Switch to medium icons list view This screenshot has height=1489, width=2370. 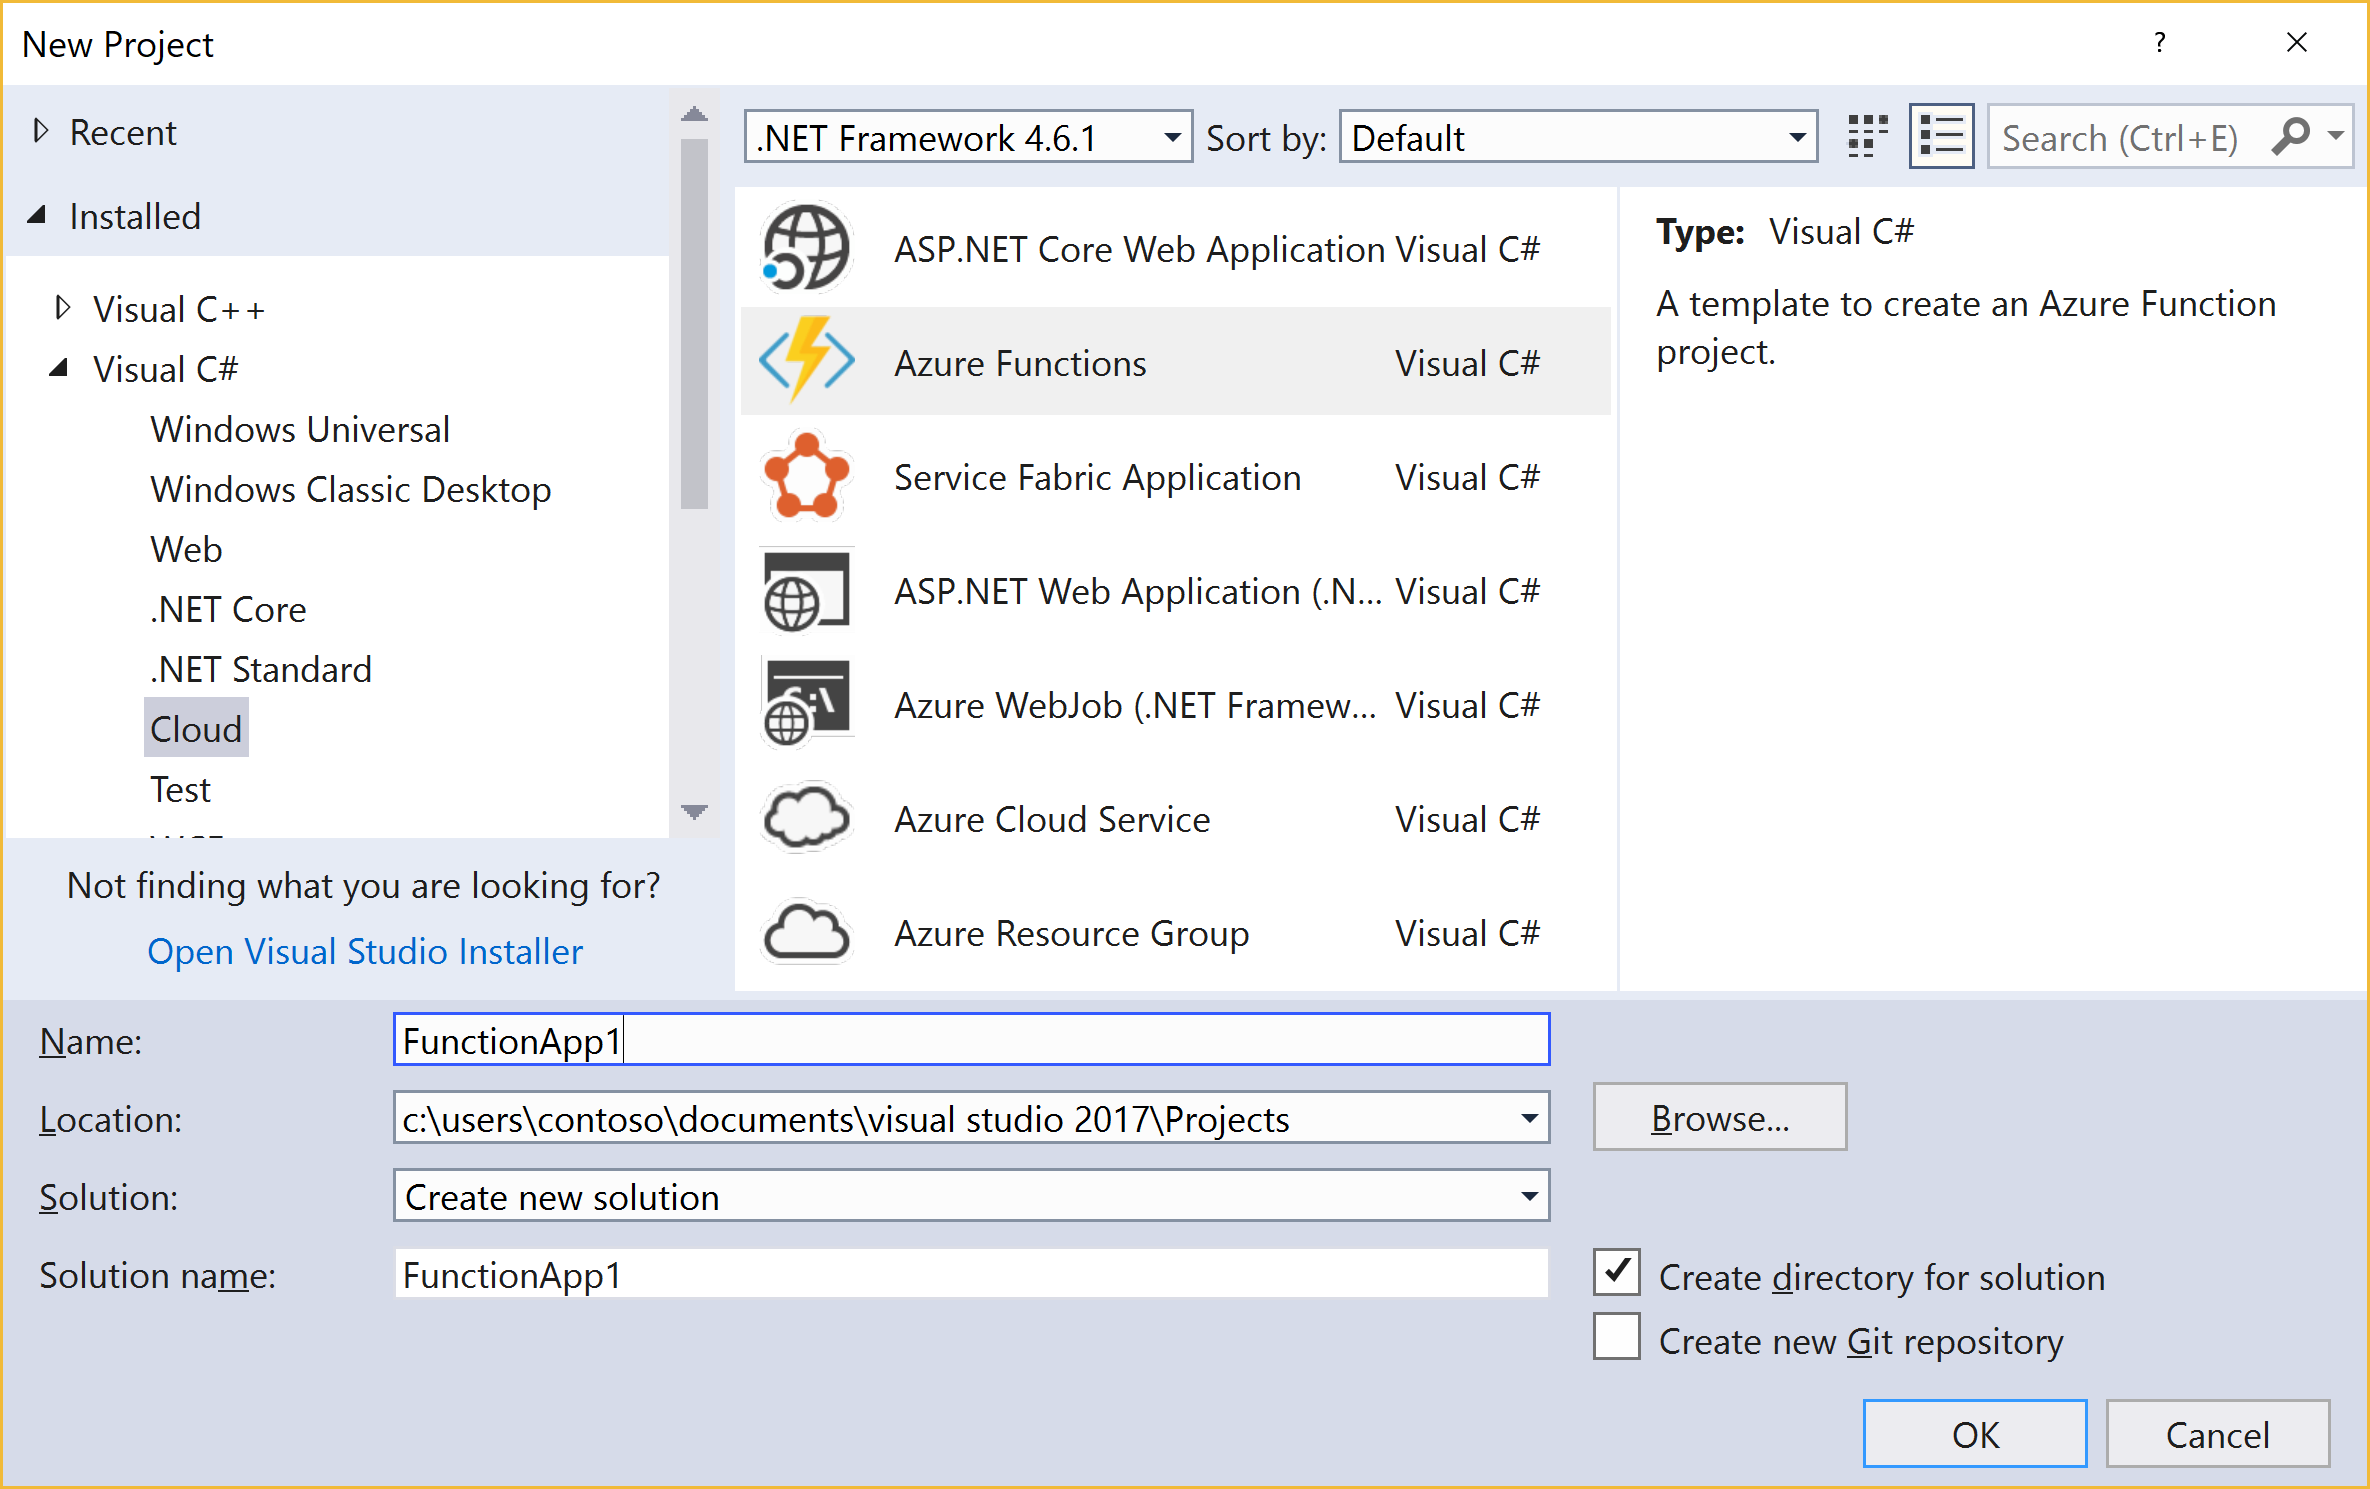coord(1940,137)
